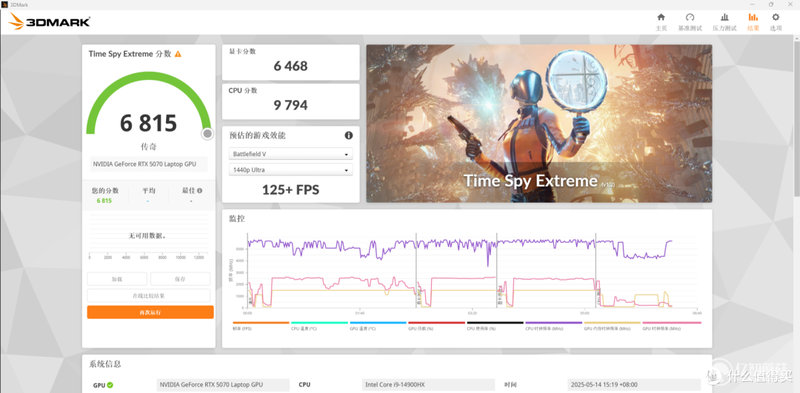The image size is (800, 393).
Task: Click the purple CPU 时钟频率 legend swatch
Action: pos(554,323)
